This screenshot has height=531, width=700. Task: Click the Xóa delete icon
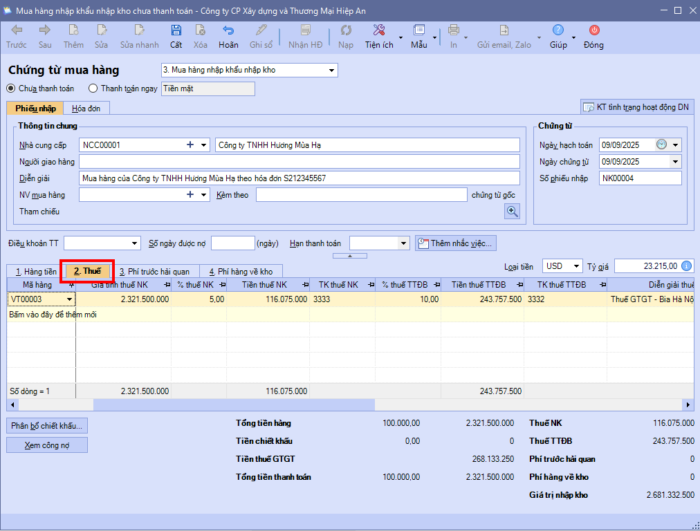point(201,32)
